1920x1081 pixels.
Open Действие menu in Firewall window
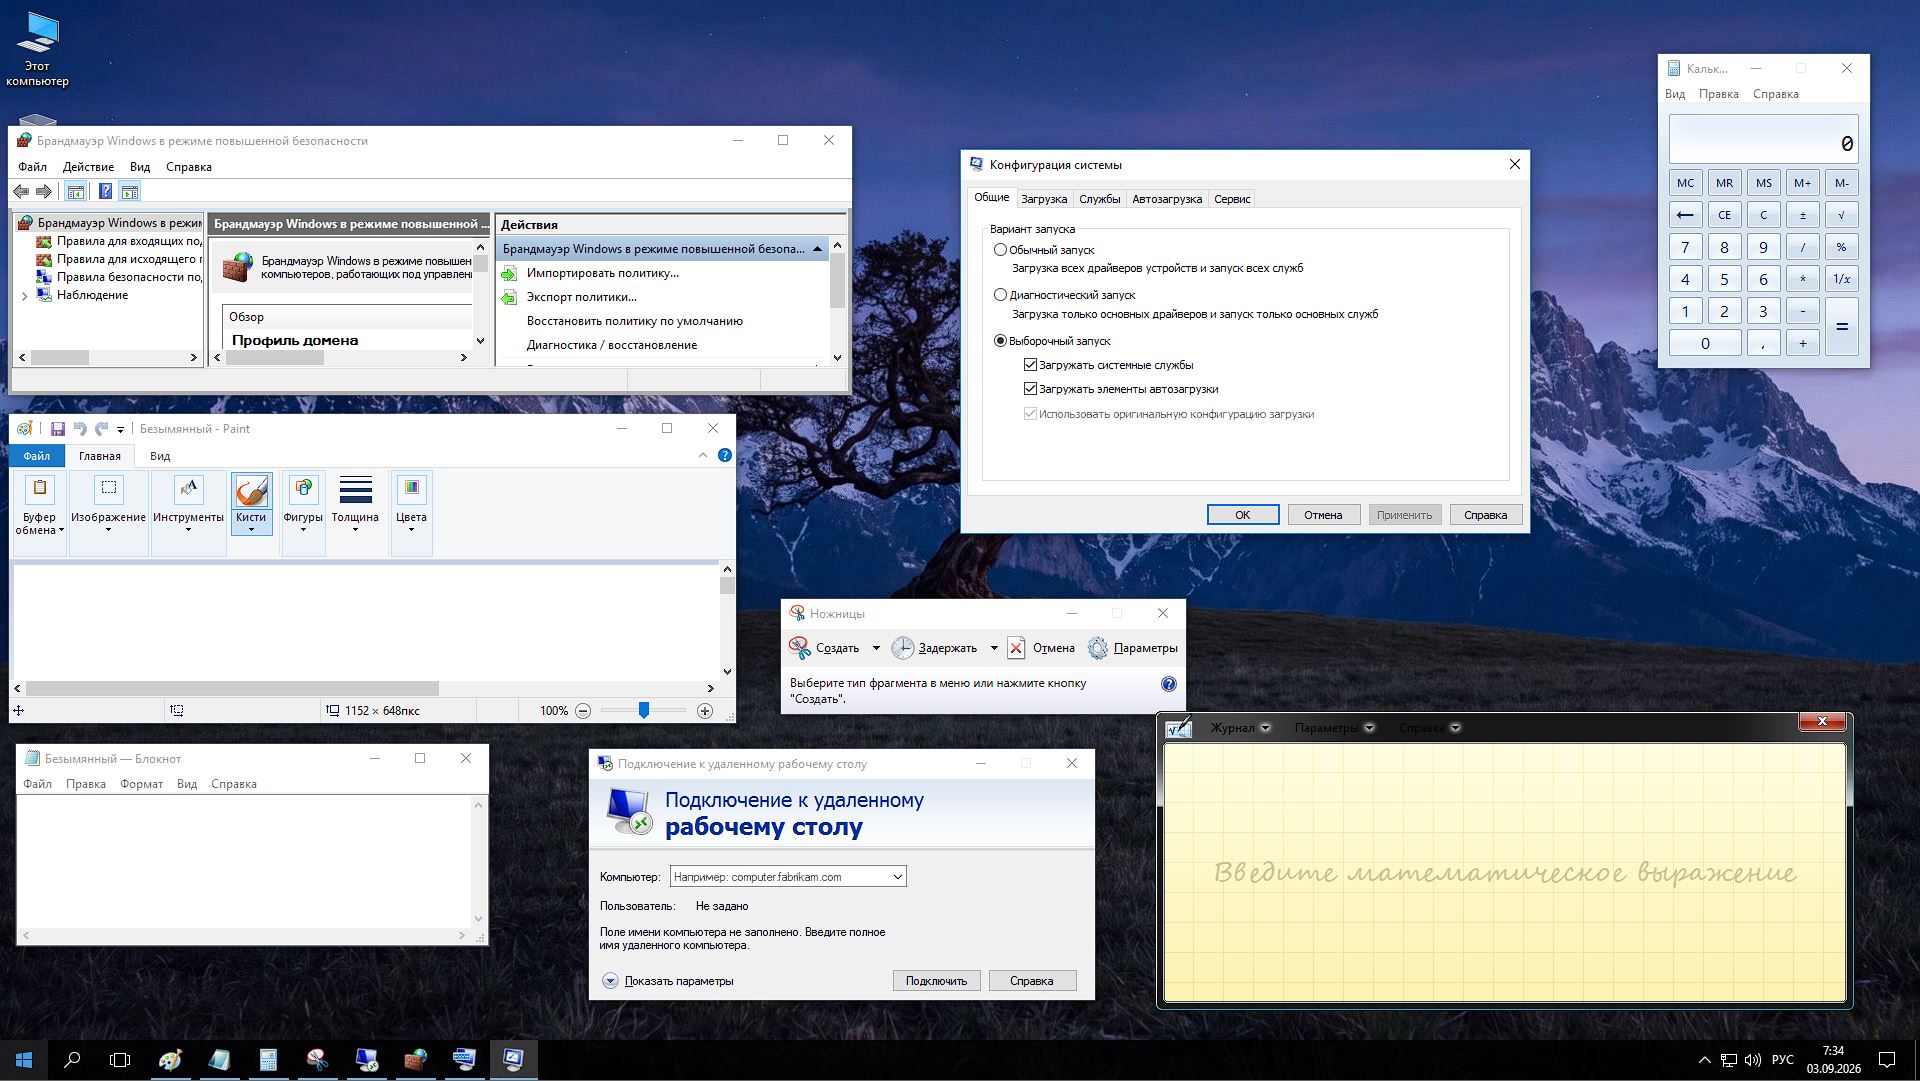point(88,167)
